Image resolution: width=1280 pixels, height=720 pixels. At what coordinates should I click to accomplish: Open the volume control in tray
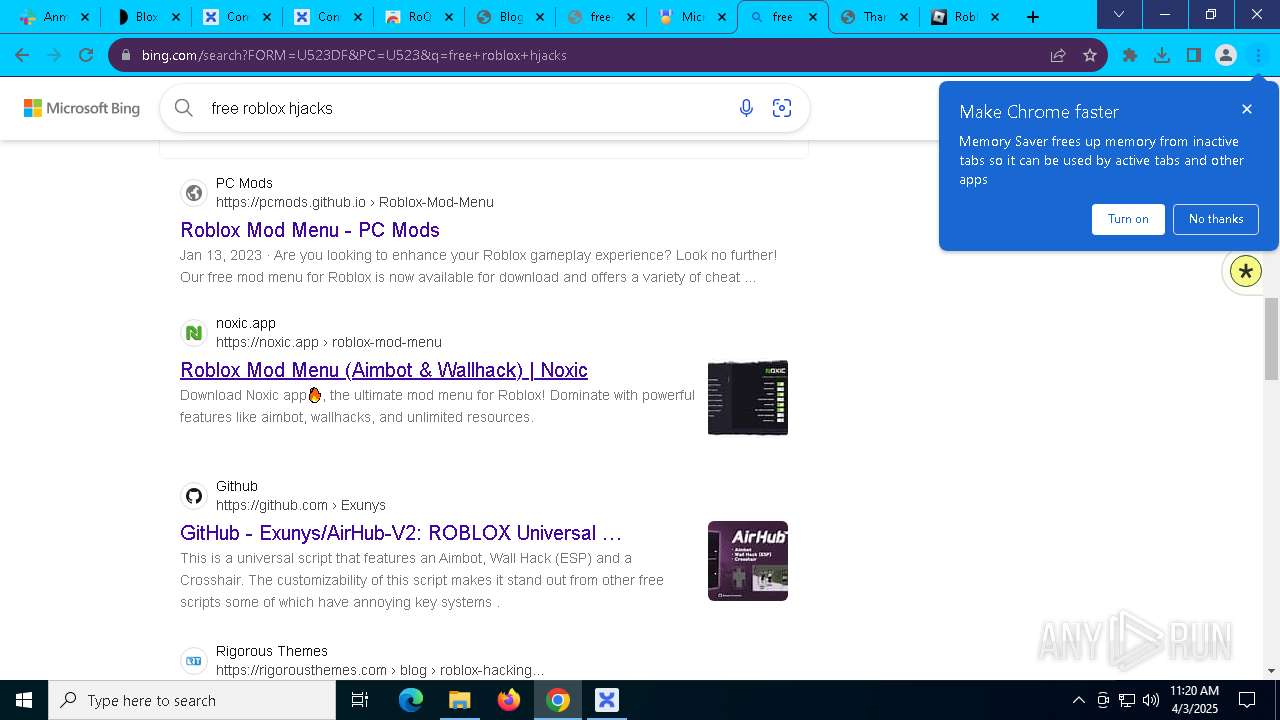pyautogui.click(x=1151, y=700)
